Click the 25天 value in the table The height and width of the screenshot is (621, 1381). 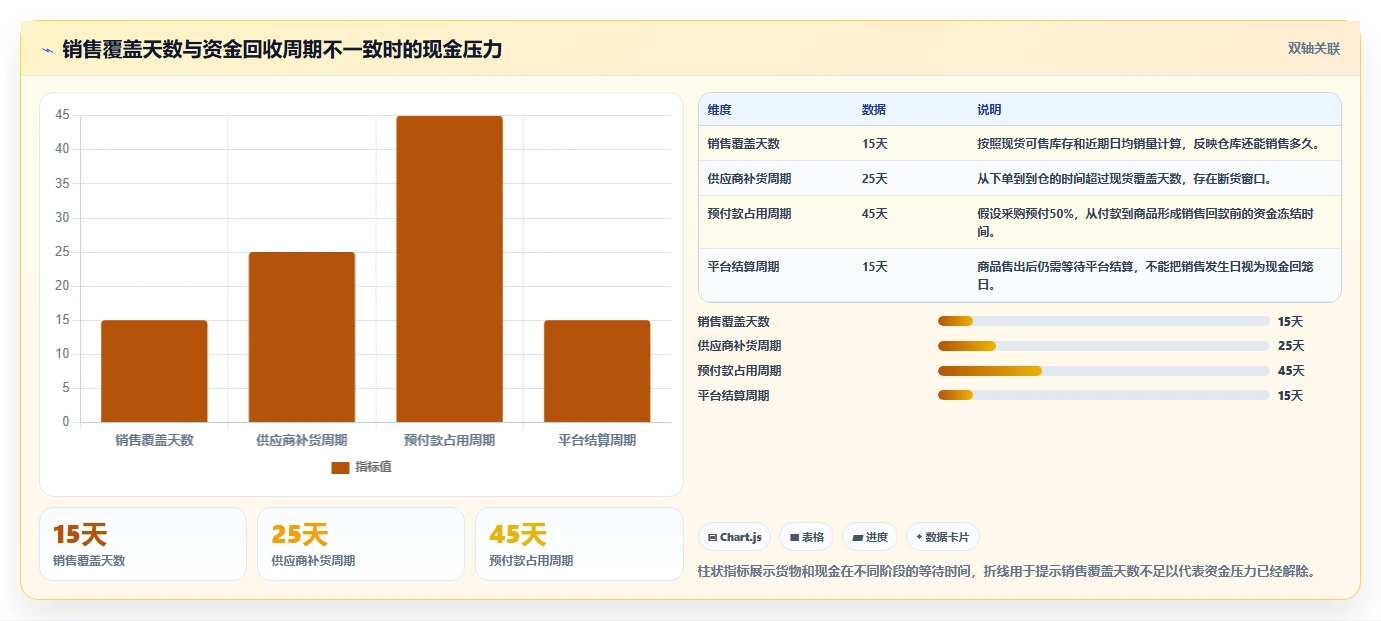click(x=874, y=179)
